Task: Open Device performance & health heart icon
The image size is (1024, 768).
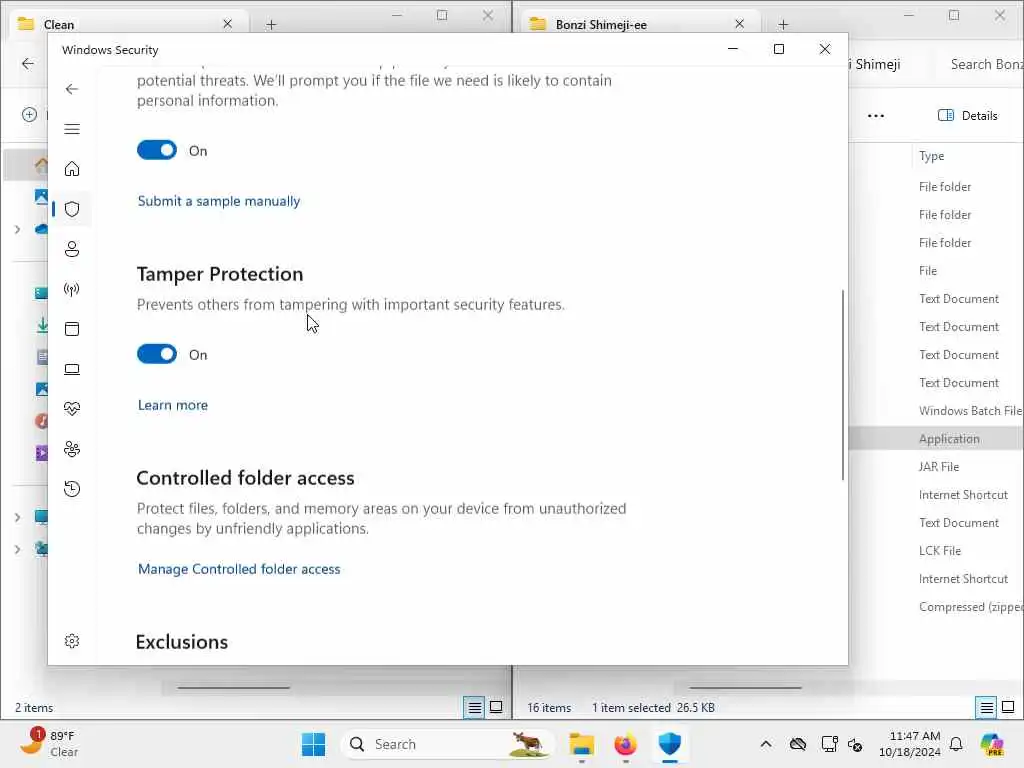Action: coord(72,409)
